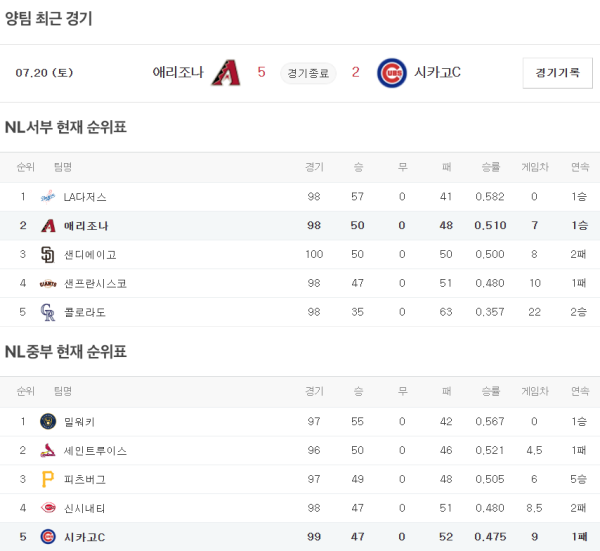Click the 샌디에이고 Padres logo
This screenshot has width=600, height=551.
(47, 254)
